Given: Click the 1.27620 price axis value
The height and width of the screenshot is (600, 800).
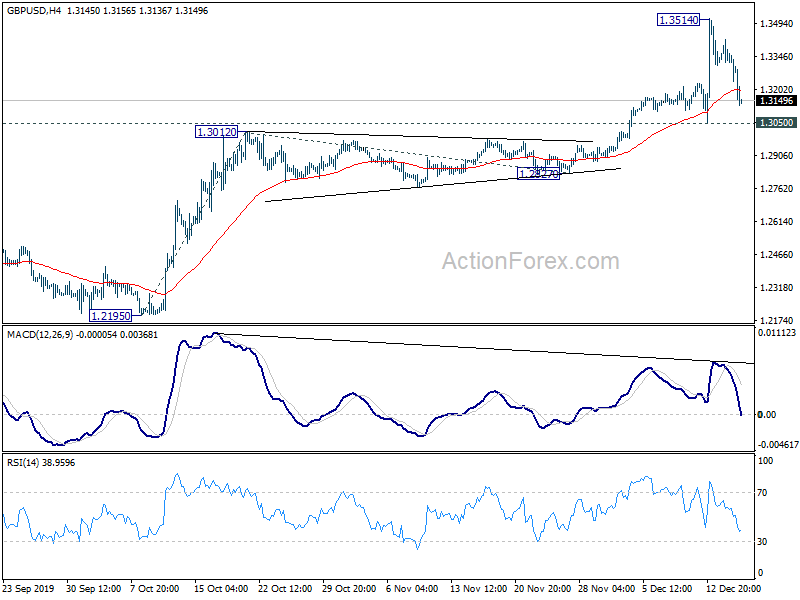Looking at the screenshot, I should point(777,189).
